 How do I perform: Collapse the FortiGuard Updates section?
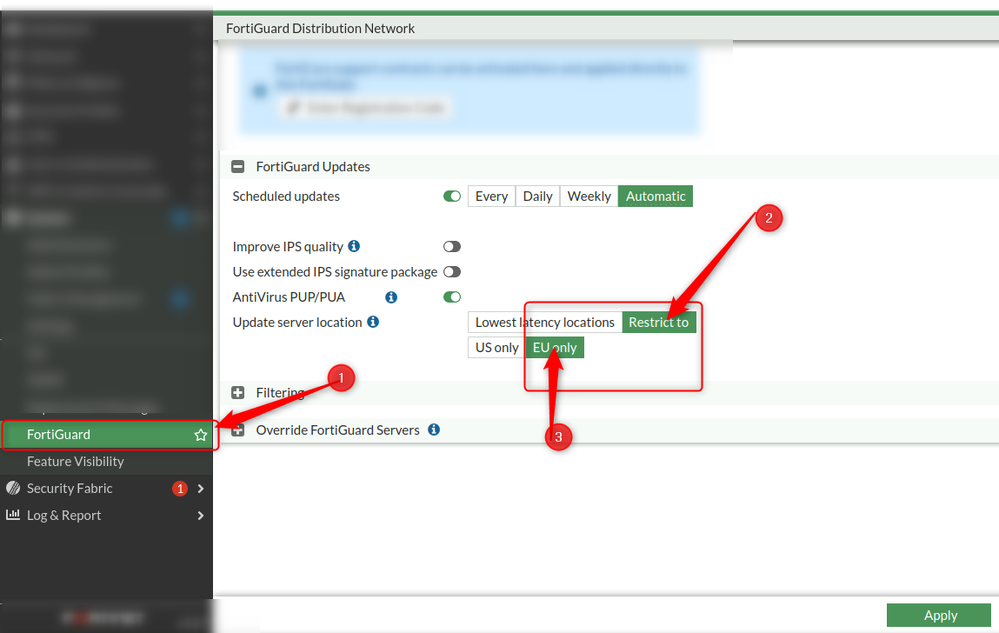pyautogui.click(x=238, y=167)
